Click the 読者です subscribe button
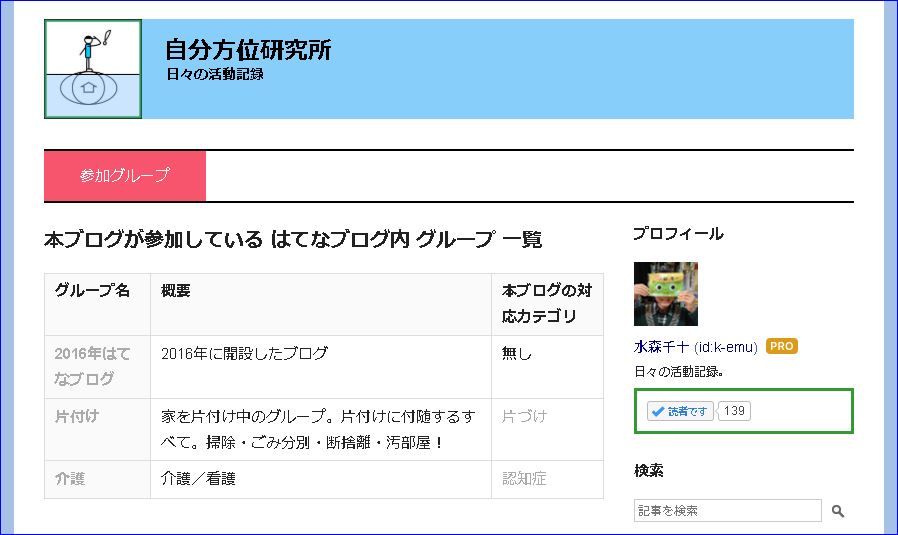 [x=680, y=411]
